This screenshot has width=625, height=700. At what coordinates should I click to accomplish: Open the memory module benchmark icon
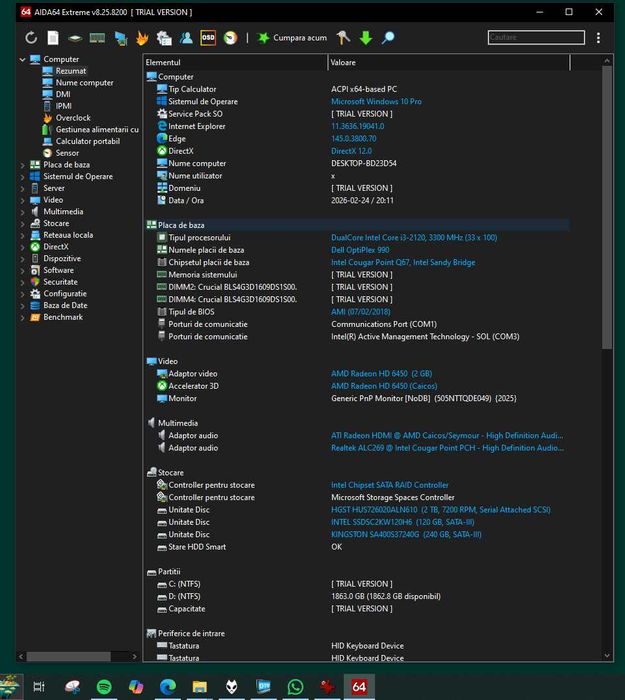tap(97, 38)
